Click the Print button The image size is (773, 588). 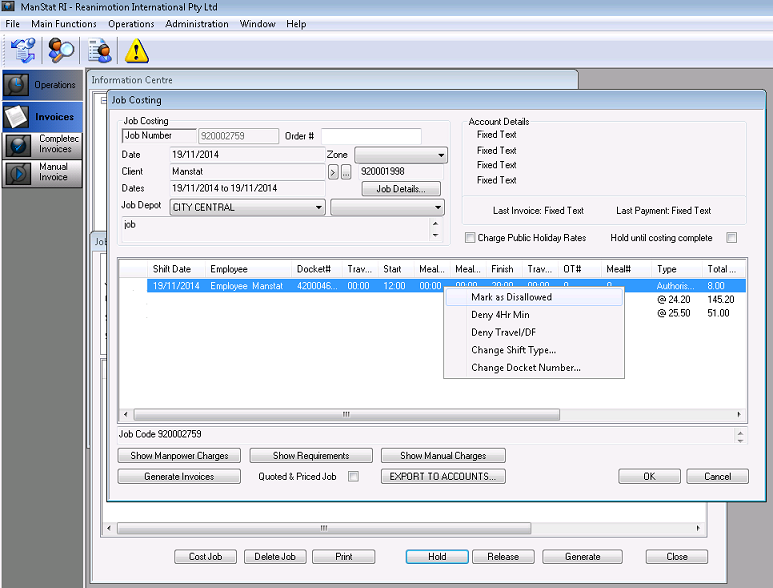344,556
